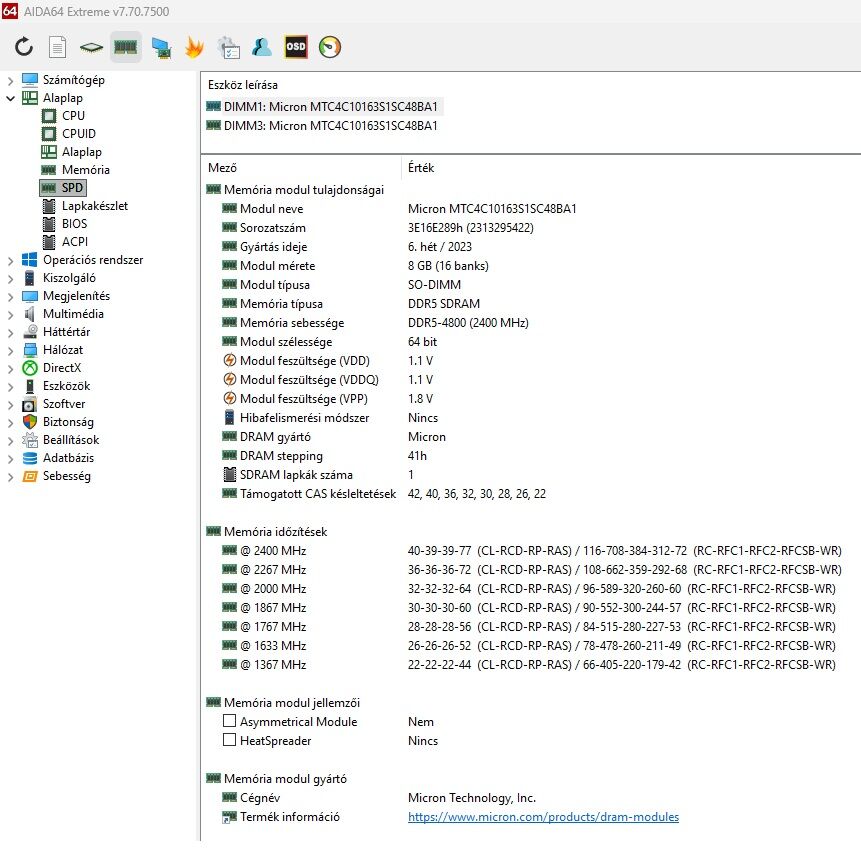Select the SPD tree item
The height and width of the screenshot is (858, 861).
click(63, 188)
